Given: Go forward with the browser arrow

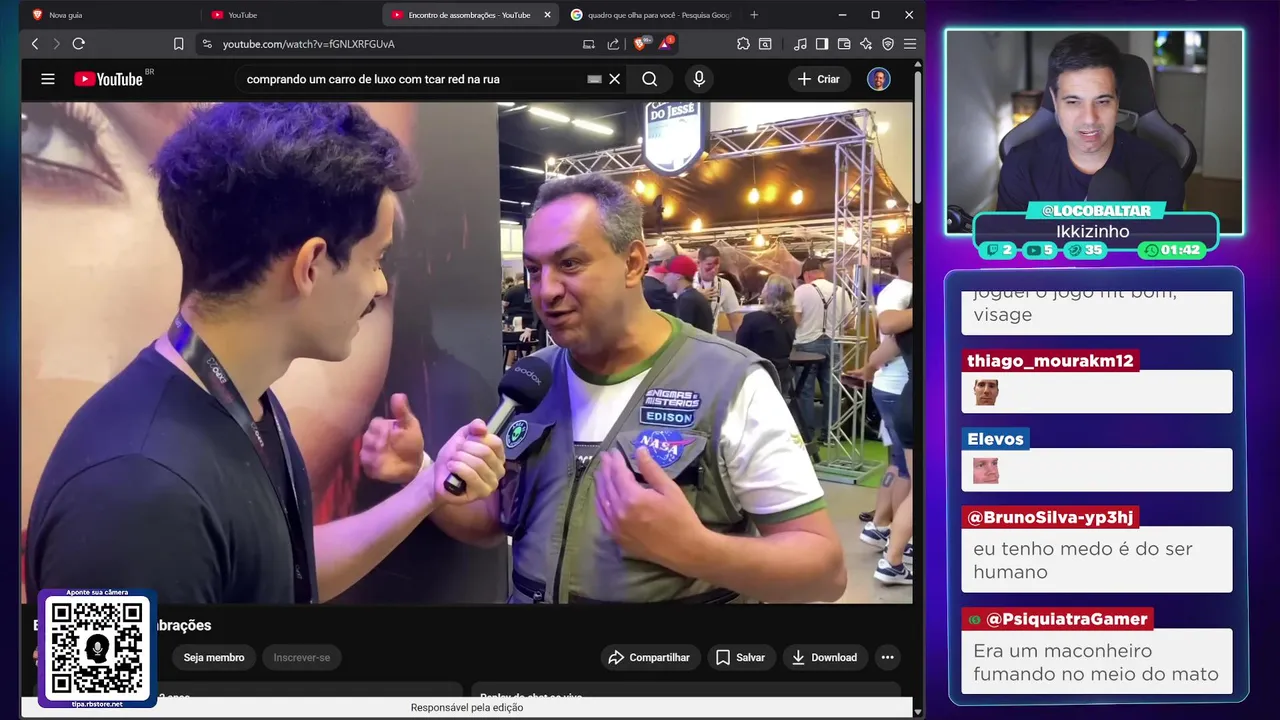Looking at the screenshot, I should point(56,44).
